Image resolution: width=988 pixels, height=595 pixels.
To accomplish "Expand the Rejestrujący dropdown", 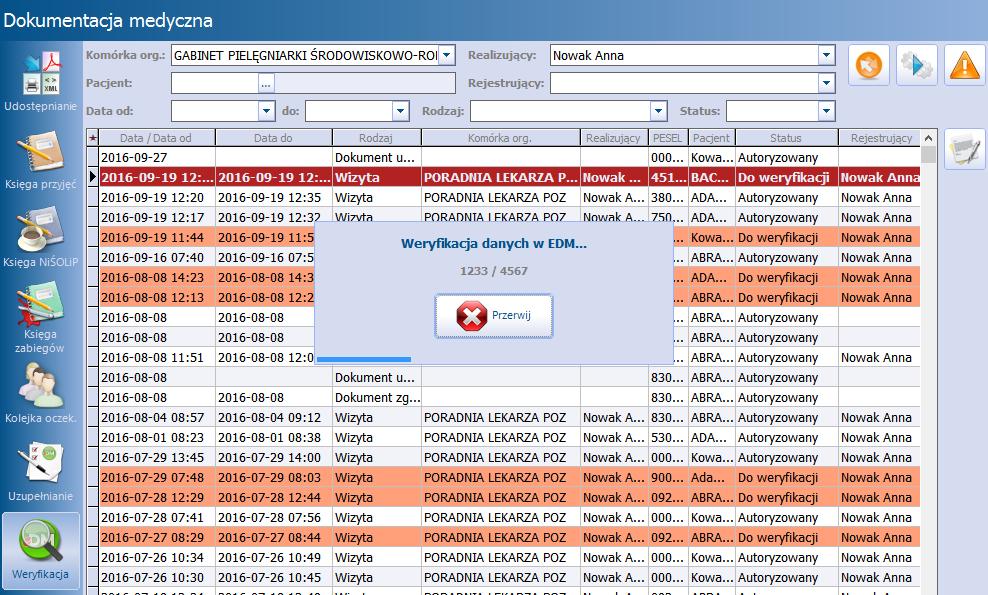I will point(827,83).
